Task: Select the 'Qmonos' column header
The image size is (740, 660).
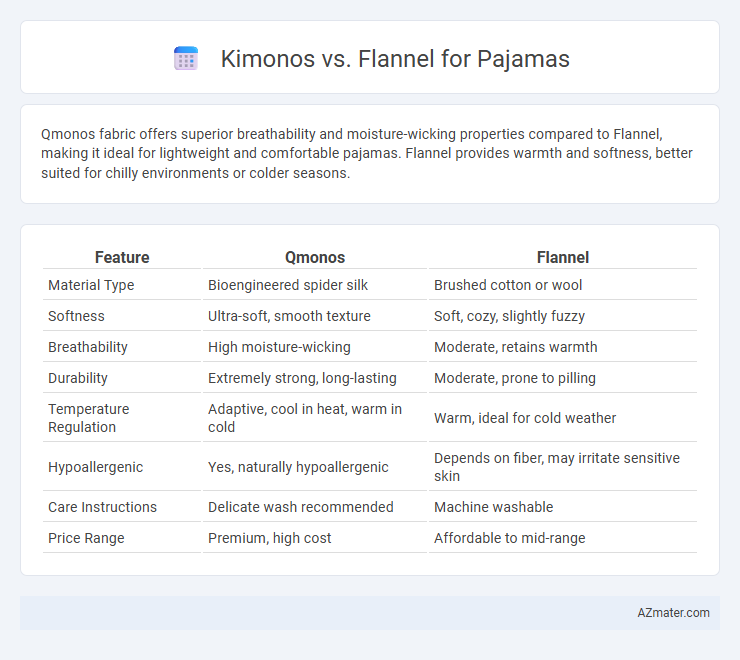Action: pos(315,257)
